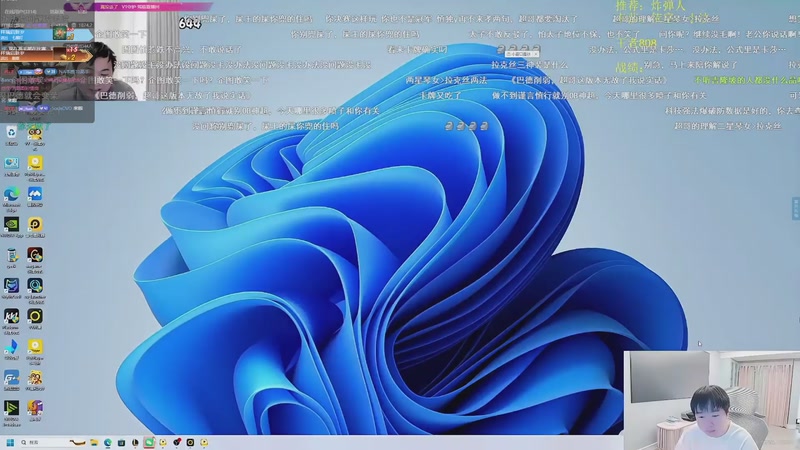This screenshot has height=450, width=800.
Task: Open the blue G+ desktop shortcut
Action: point(11,378)
